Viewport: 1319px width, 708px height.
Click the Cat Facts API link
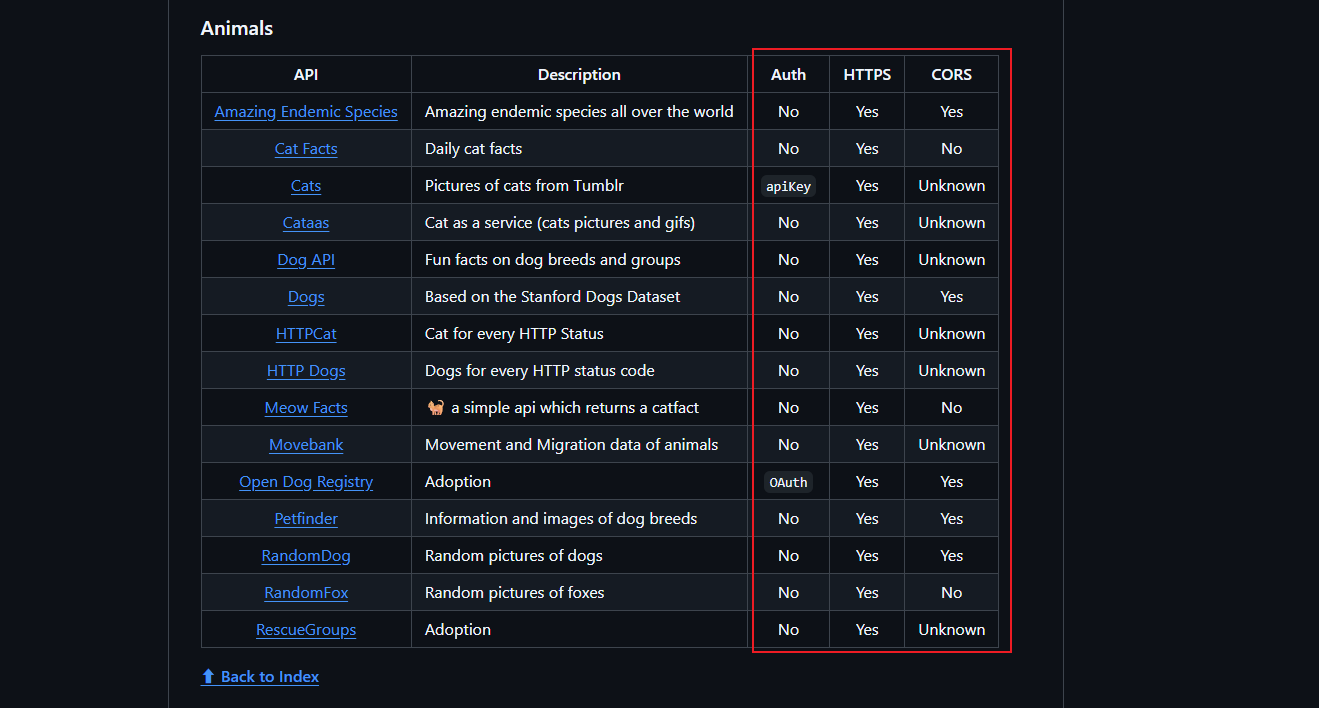[306, 149]
